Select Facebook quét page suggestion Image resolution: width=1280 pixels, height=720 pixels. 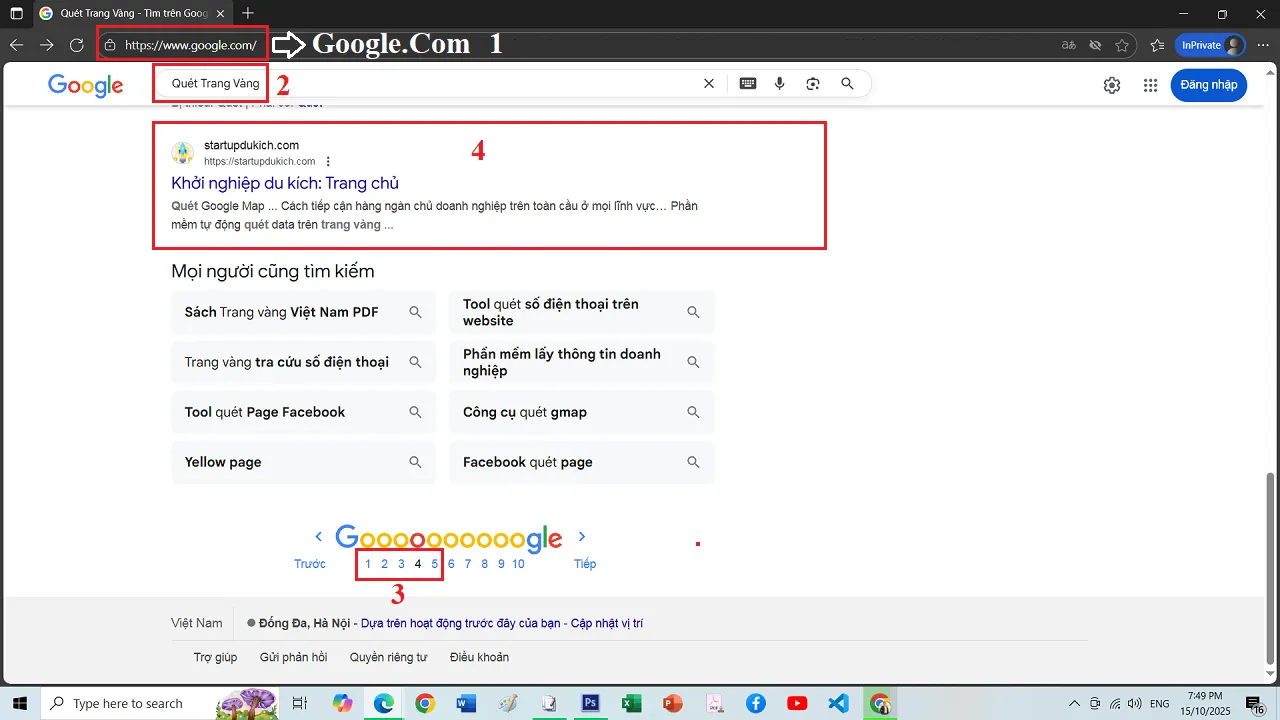pyautogui.click(x=582, y=462)
